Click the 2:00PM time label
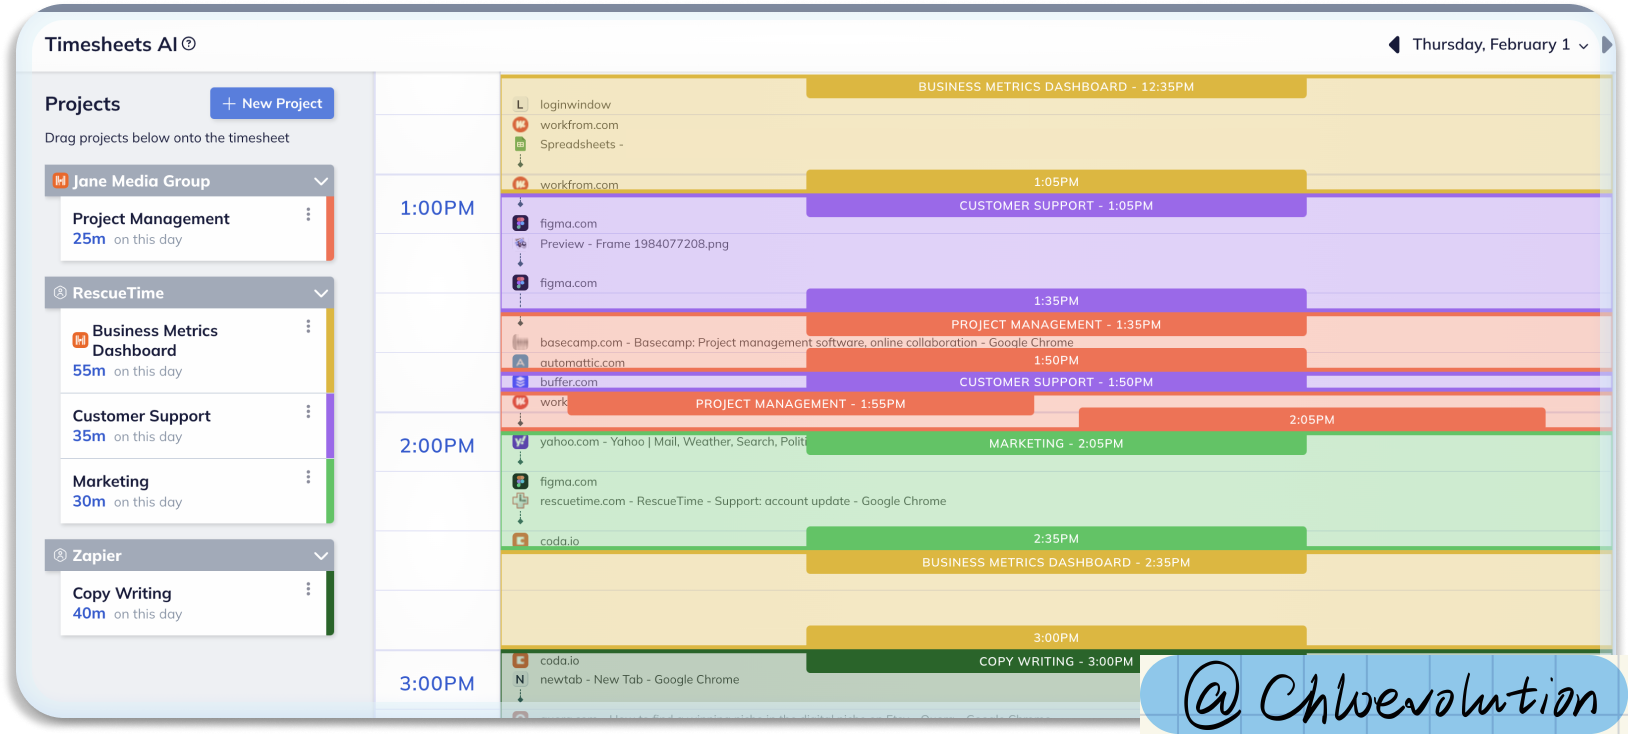 (437, 446)
